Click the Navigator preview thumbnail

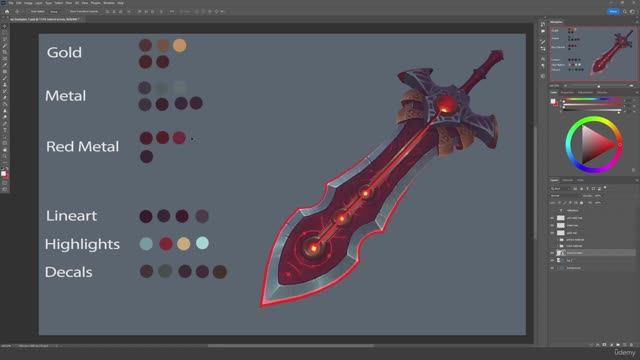pyautogui.click(x=593, y=54)
